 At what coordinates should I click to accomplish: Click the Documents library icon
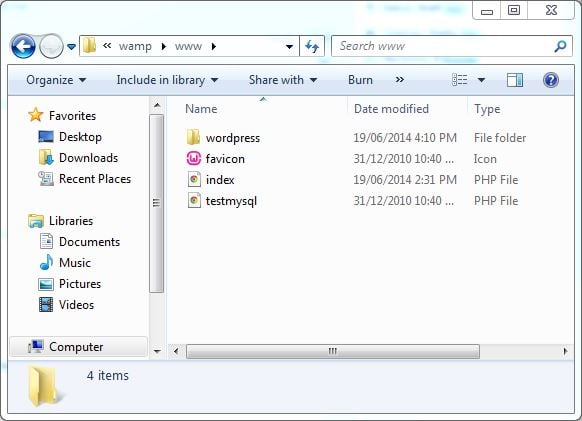pyautogui.click(x=46, y=241)
